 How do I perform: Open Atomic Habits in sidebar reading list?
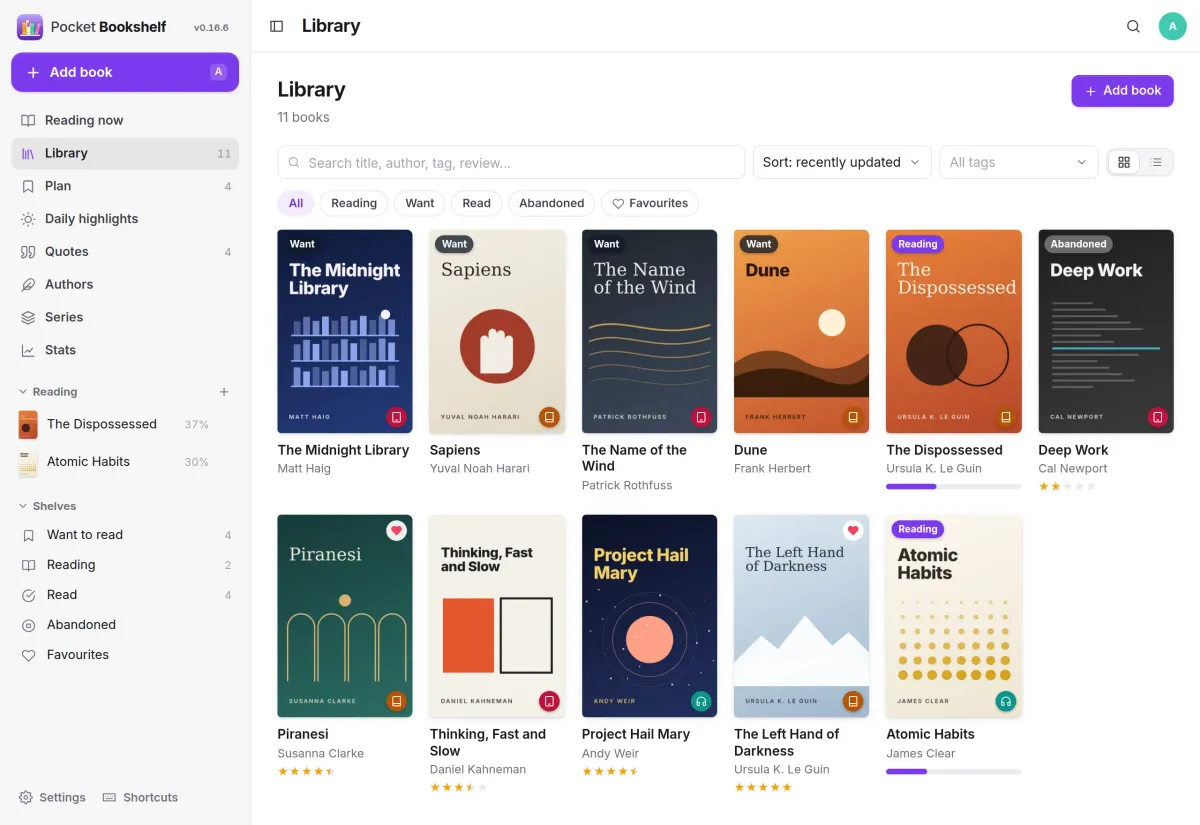[125, 462]
